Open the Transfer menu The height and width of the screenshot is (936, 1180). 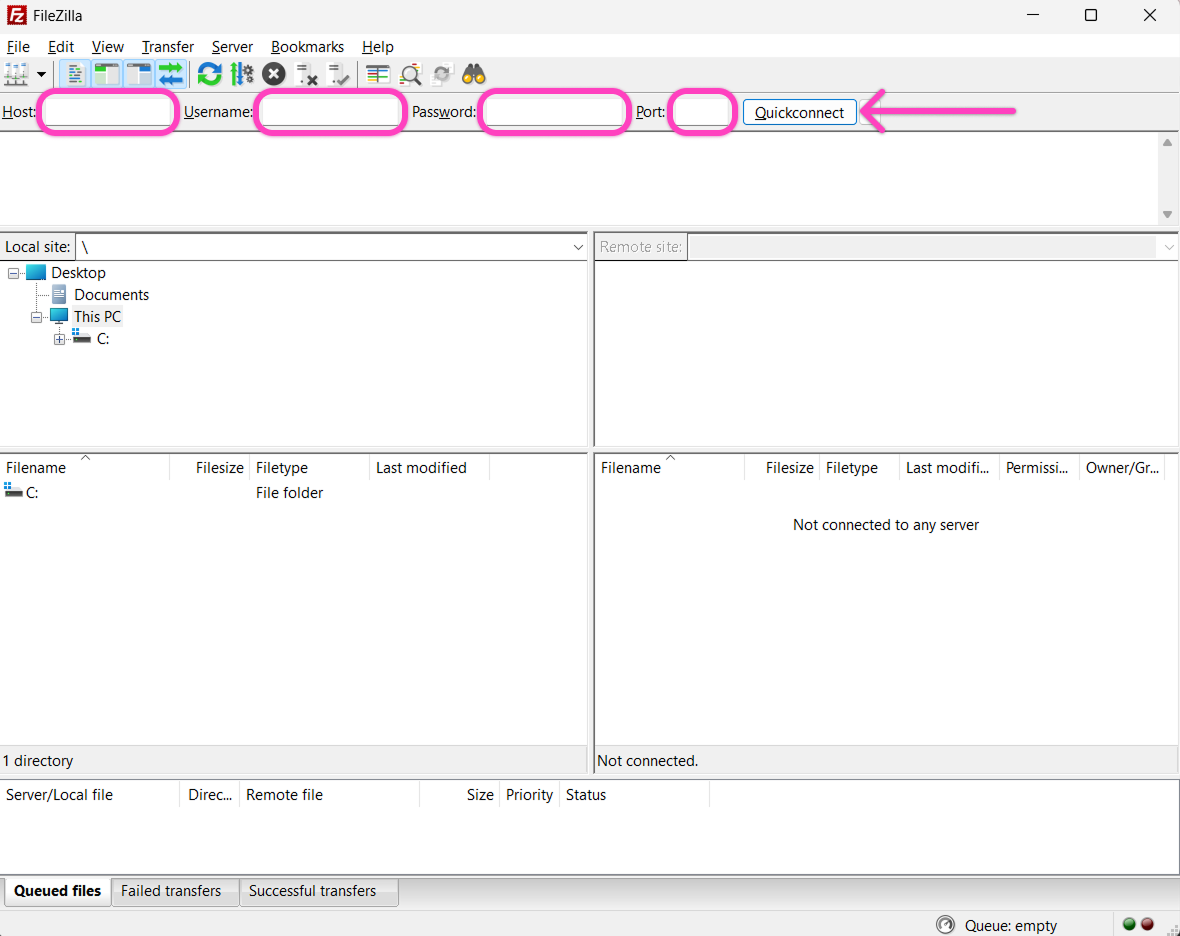click(x=168, y=47)
